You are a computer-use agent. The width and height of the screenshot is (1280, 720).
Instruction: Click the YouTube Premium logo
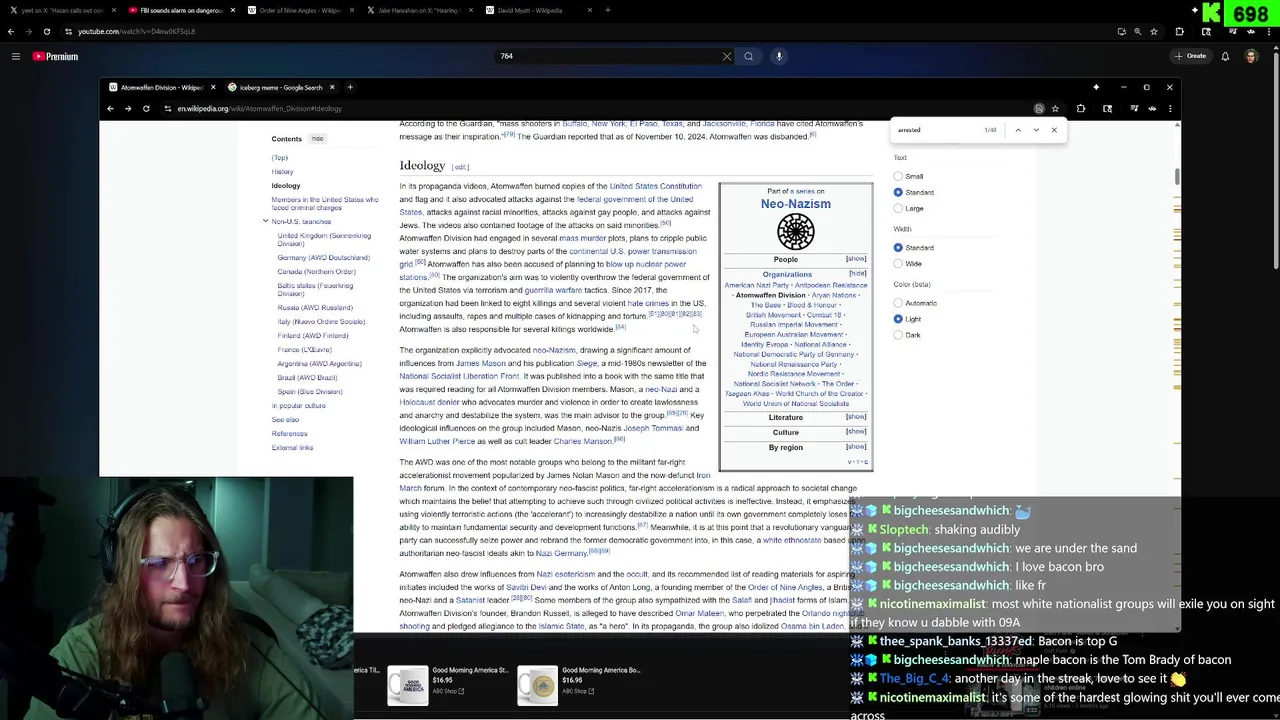55,56
